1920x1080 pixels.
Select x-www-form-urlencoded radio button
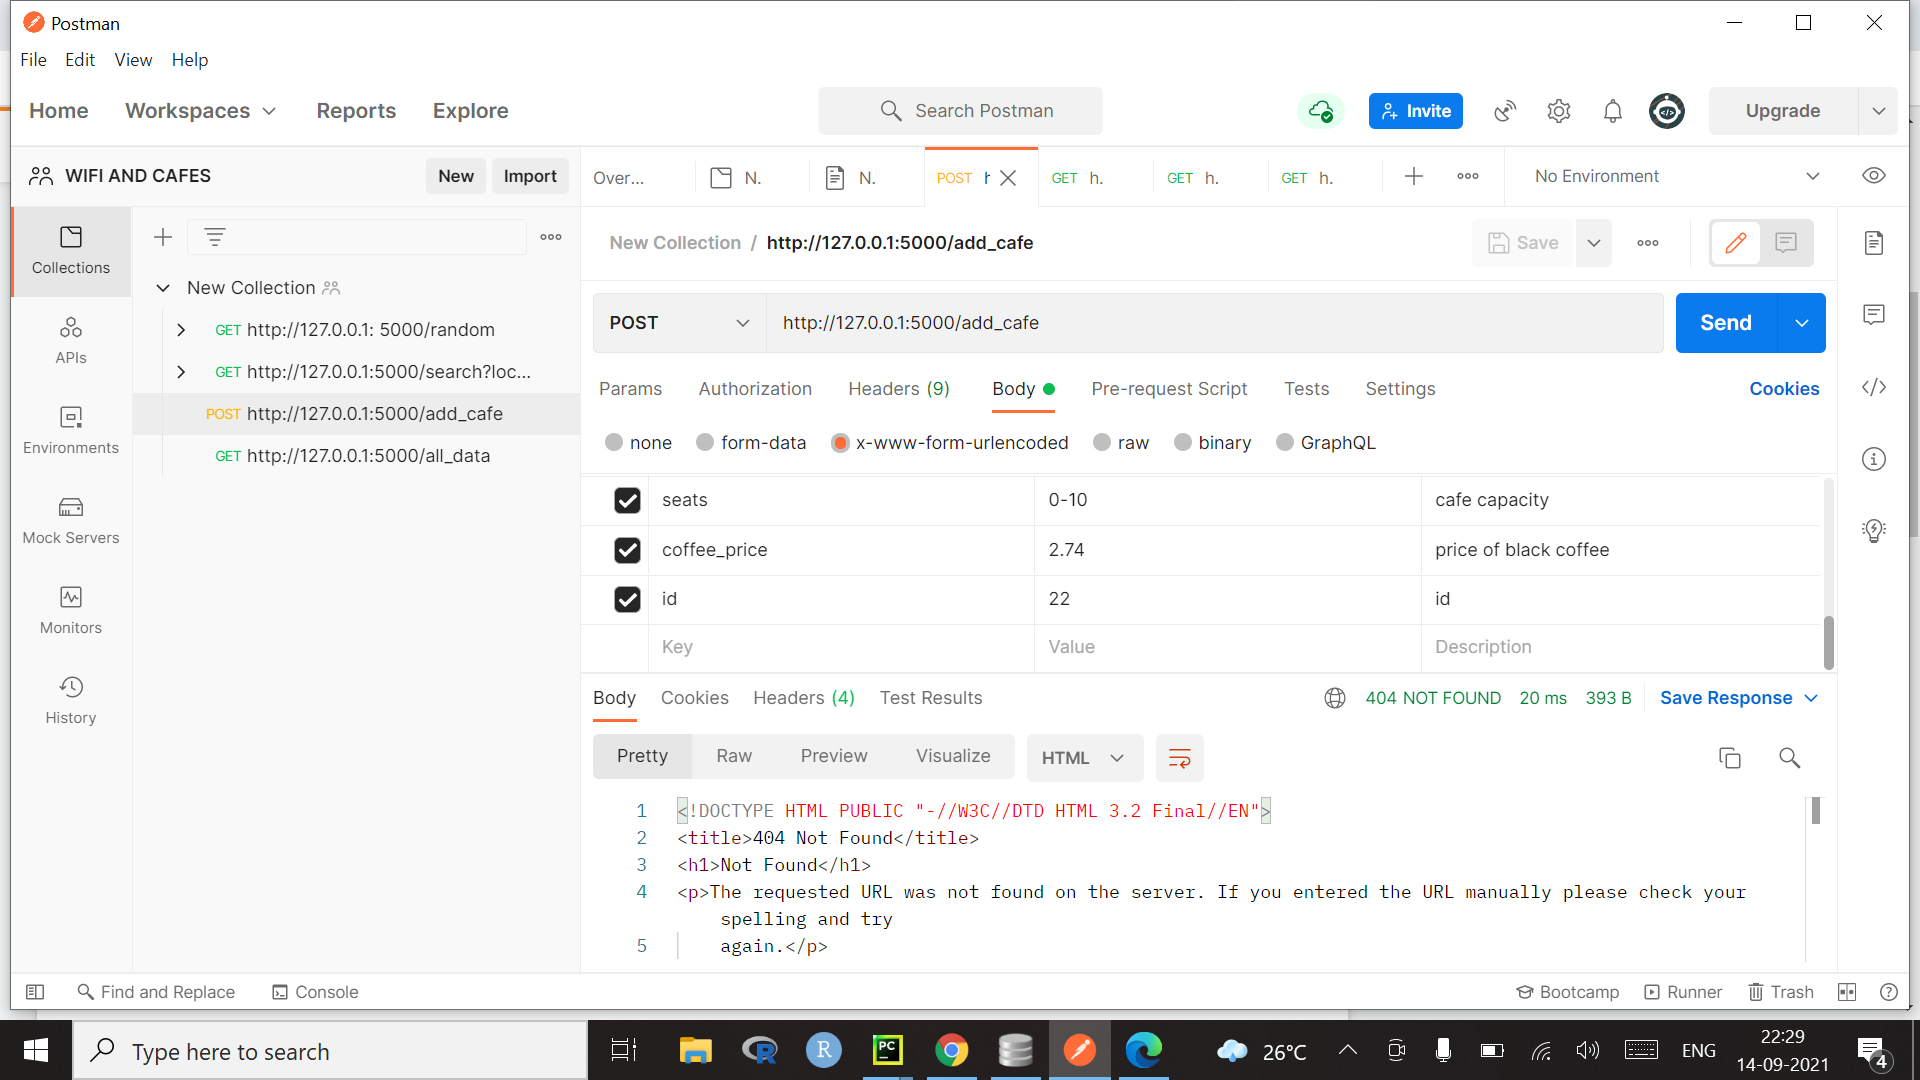coord(839,442)
